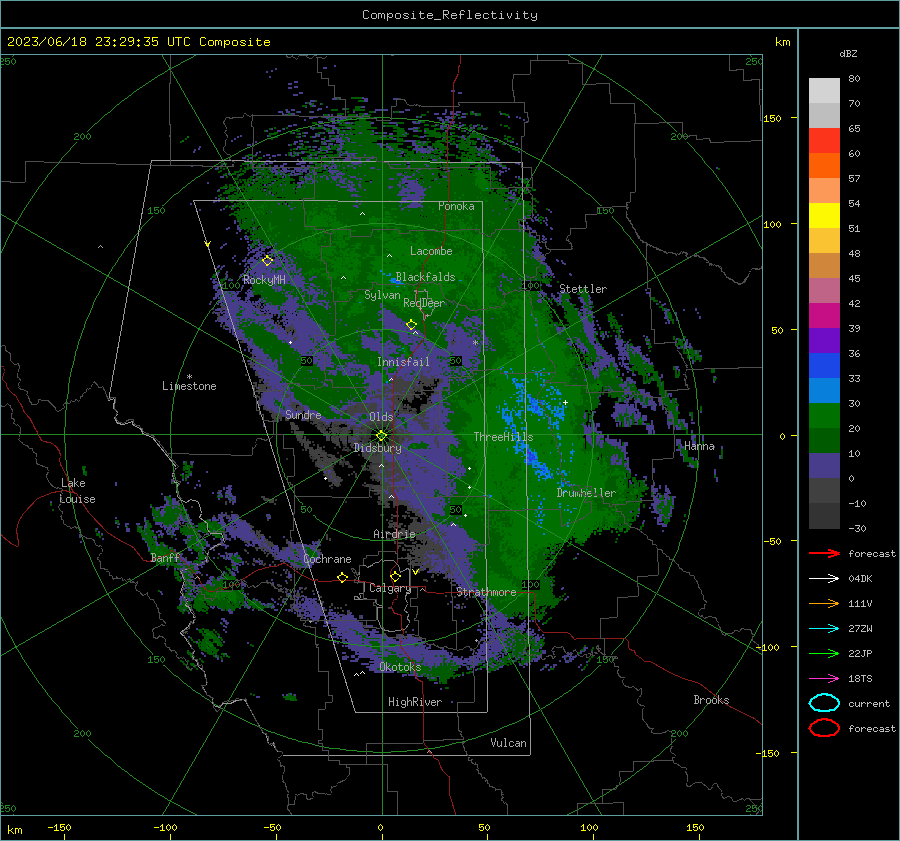The image size is (900, 841).
Task: Click the cyan current ellipse icon
Action: click(824, 703)
